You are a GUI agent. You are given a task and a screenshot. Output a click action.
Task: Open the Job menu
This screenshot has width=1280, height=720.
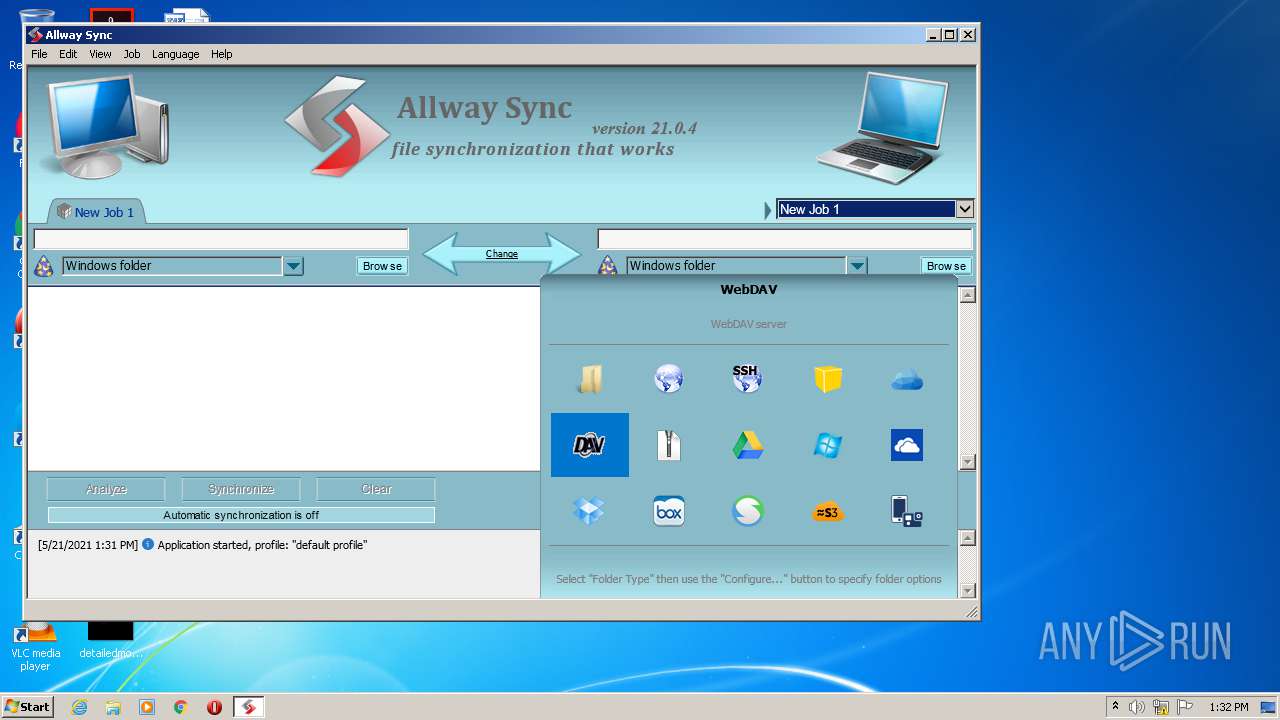pos(132,54)
